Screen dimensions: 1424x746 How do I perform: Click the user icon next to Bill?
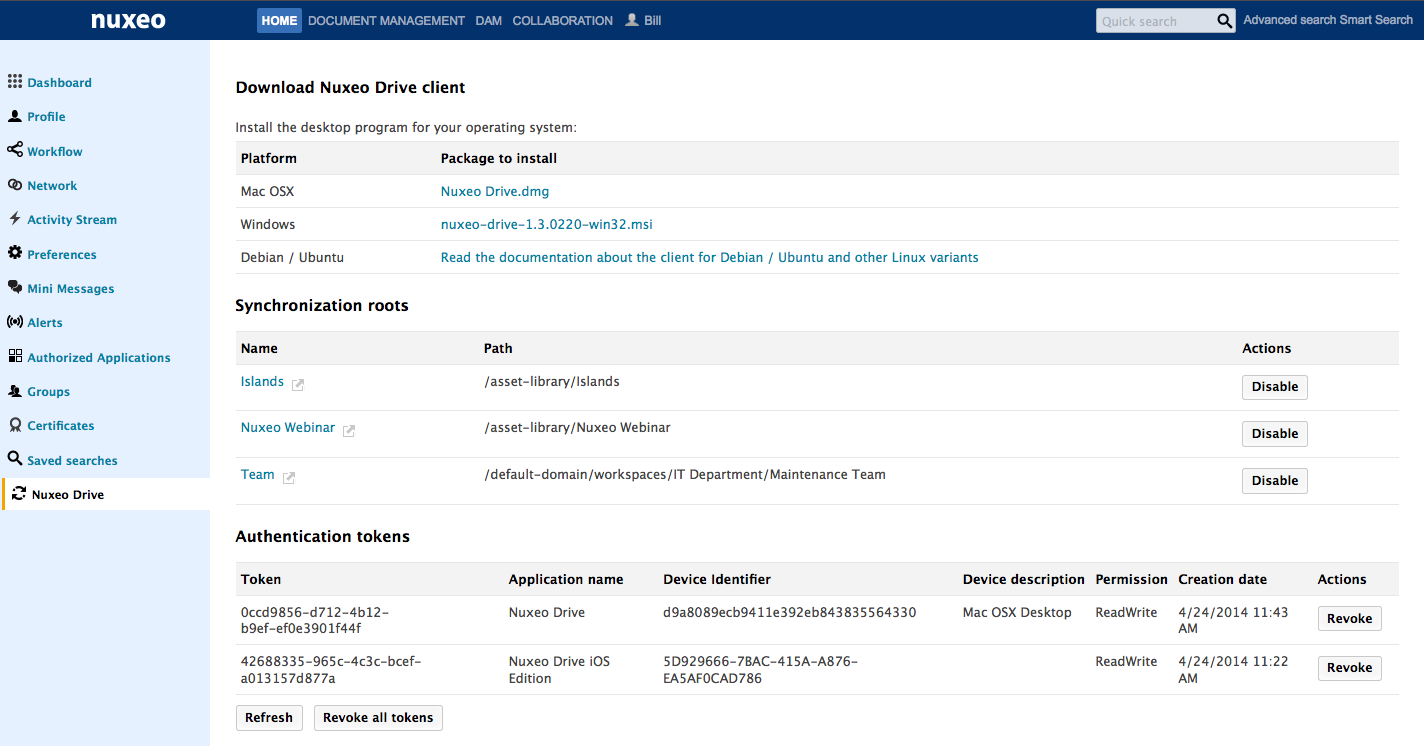[632, 20]
